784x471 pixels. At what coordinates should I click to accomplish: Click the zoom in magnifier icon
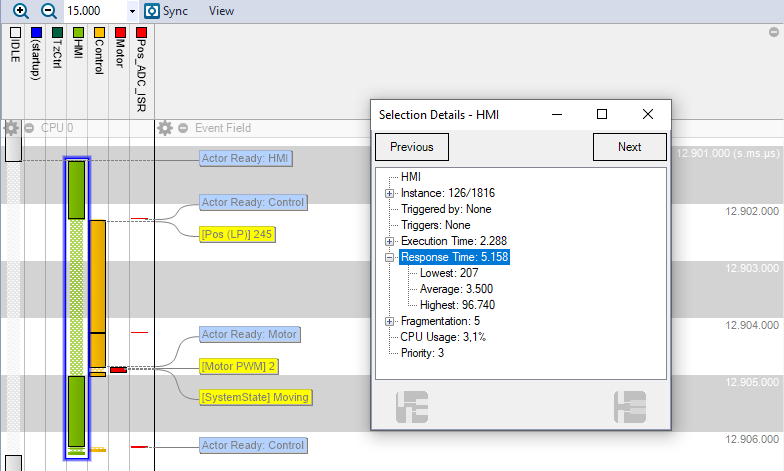click(x=20, y=10)
